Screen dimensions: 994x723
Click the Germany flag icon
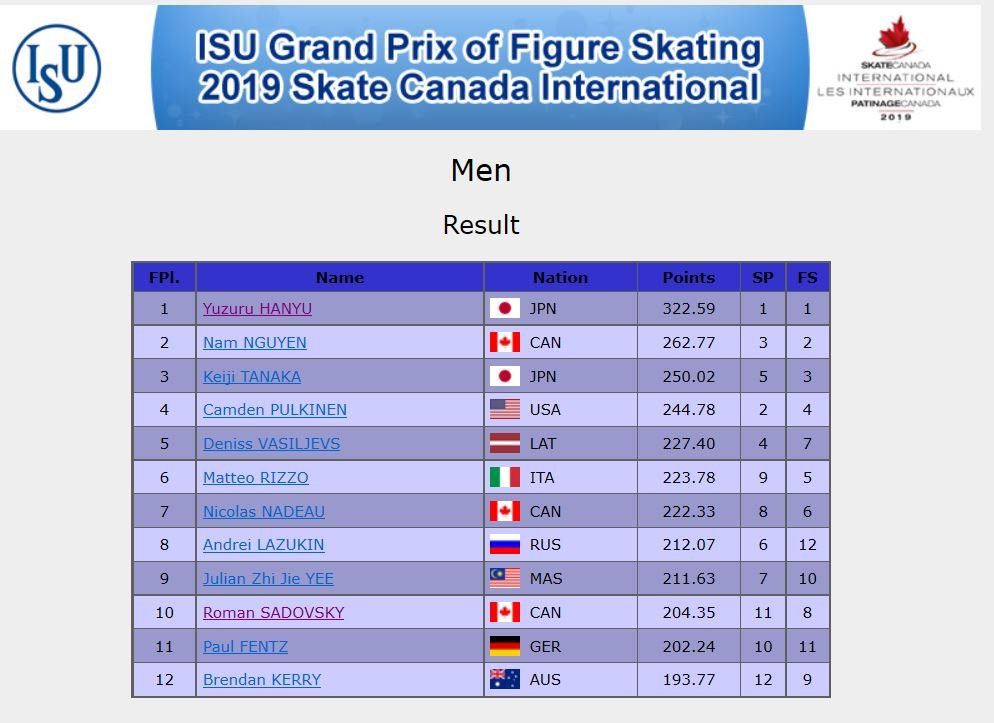tap(505, 646)
